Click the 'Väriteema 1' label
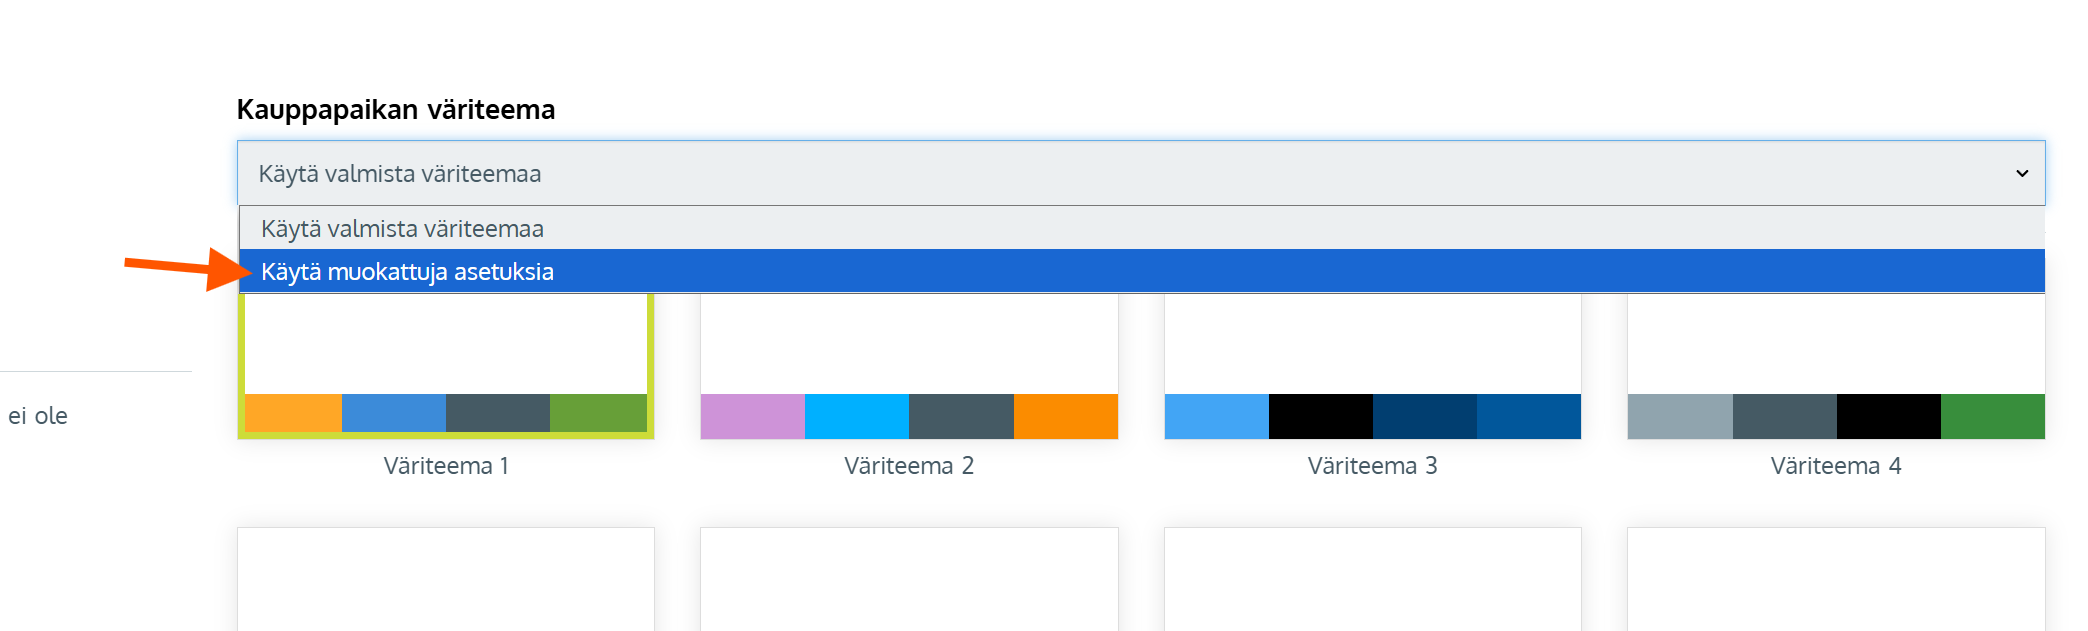This screenshot has height=631, width=2088. pyautogui.click(x=446, y=466)
